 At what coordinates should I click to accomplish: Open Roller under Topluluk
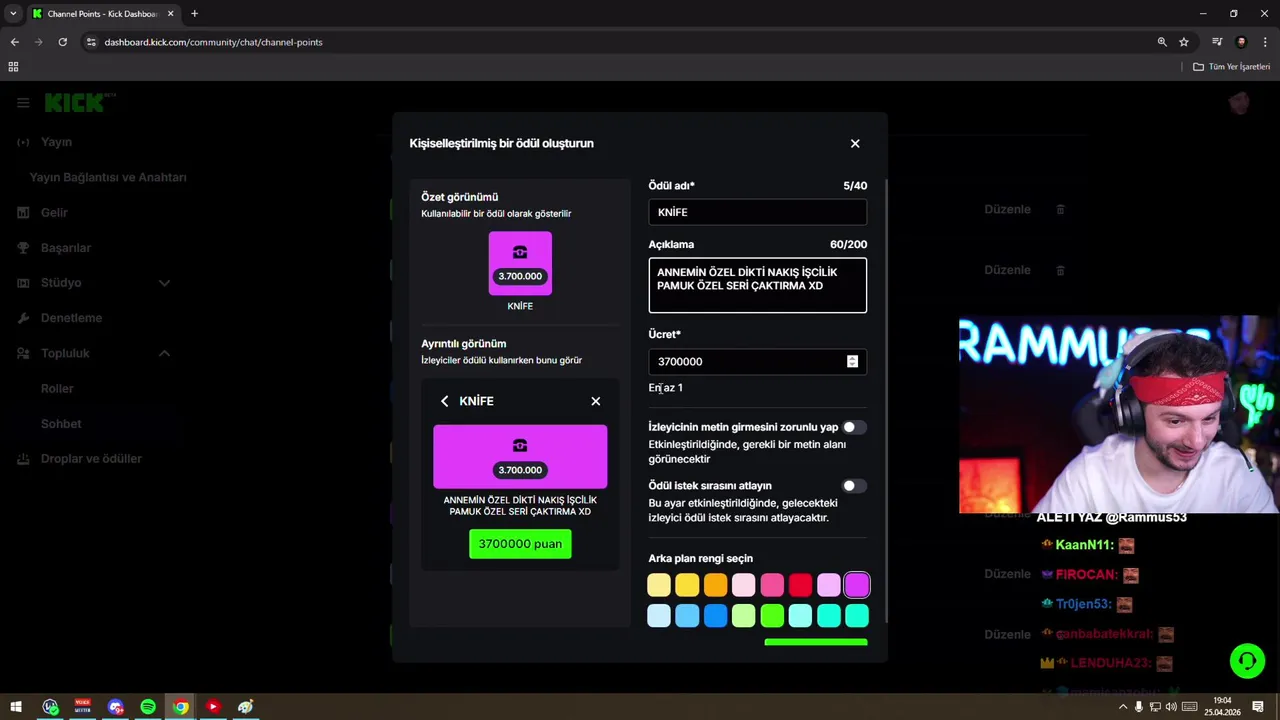[57, 388]
